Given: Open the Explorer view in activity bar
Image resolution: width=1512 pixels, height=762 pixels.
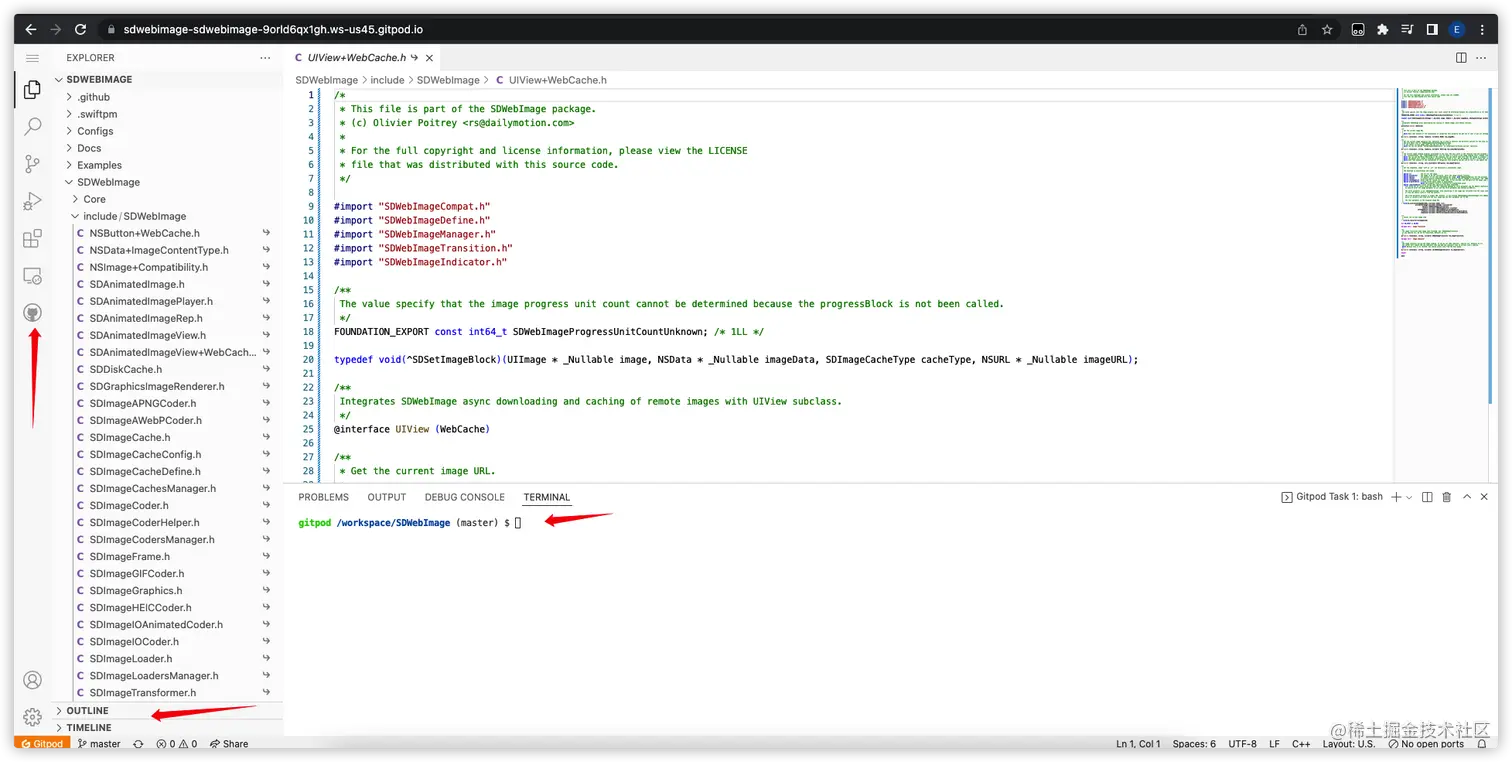Looking at the screenshot, I should [x=32, y=90].
